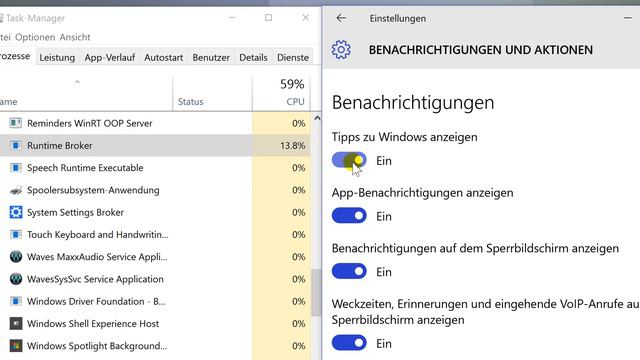Image resolution: width=640 pixels, height=360 pixels.
Task: Click the Speech Runtime Executable icon
Action: (x=16, y=168)
